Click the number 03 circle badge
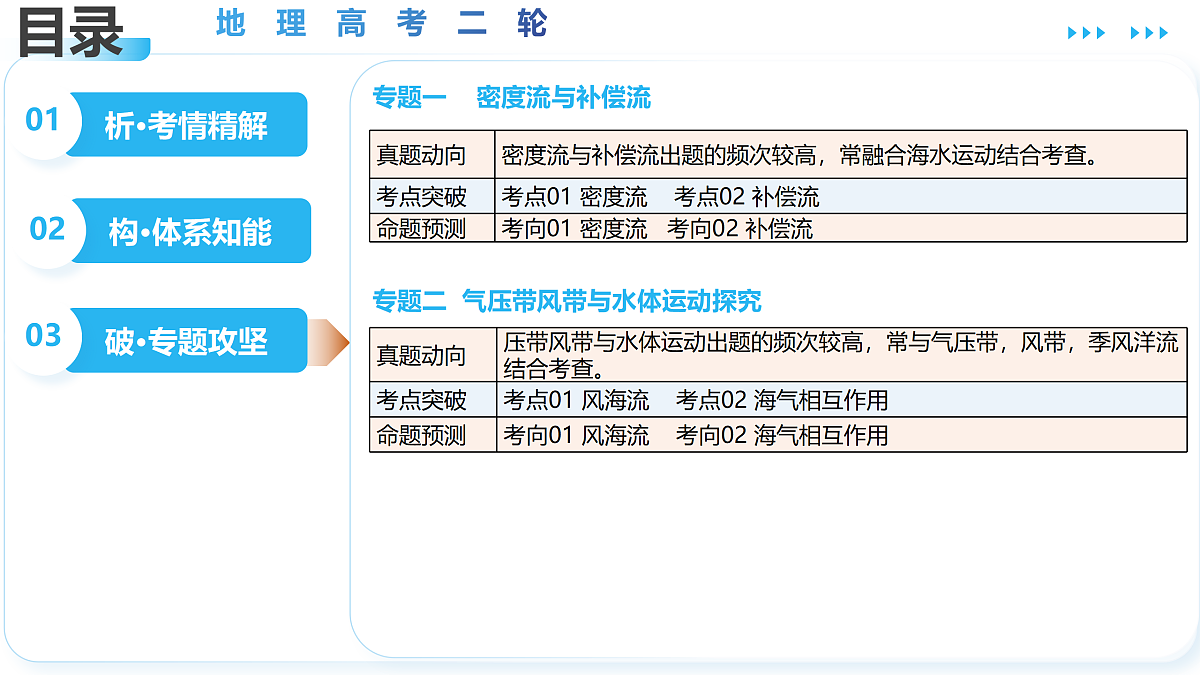Viewport: 1200px width, 675px height. coord(43,336)
